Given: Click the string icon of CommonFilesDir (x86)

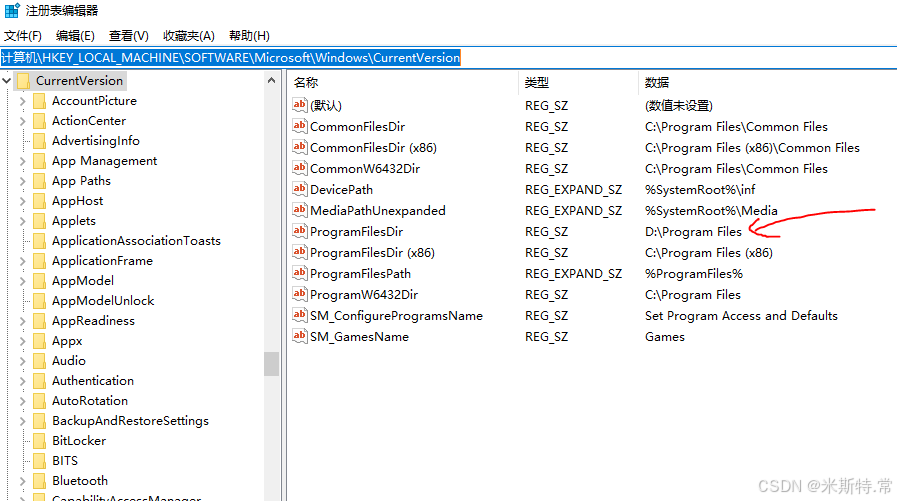Looking at the screenshot, I should 299,147.
